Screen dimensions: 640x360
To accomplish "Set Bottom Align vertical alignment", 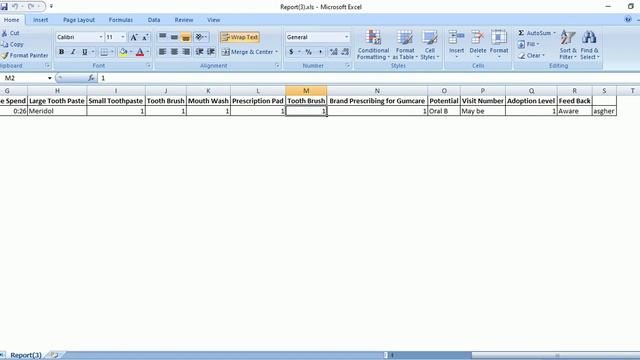I will pos(186,37).
